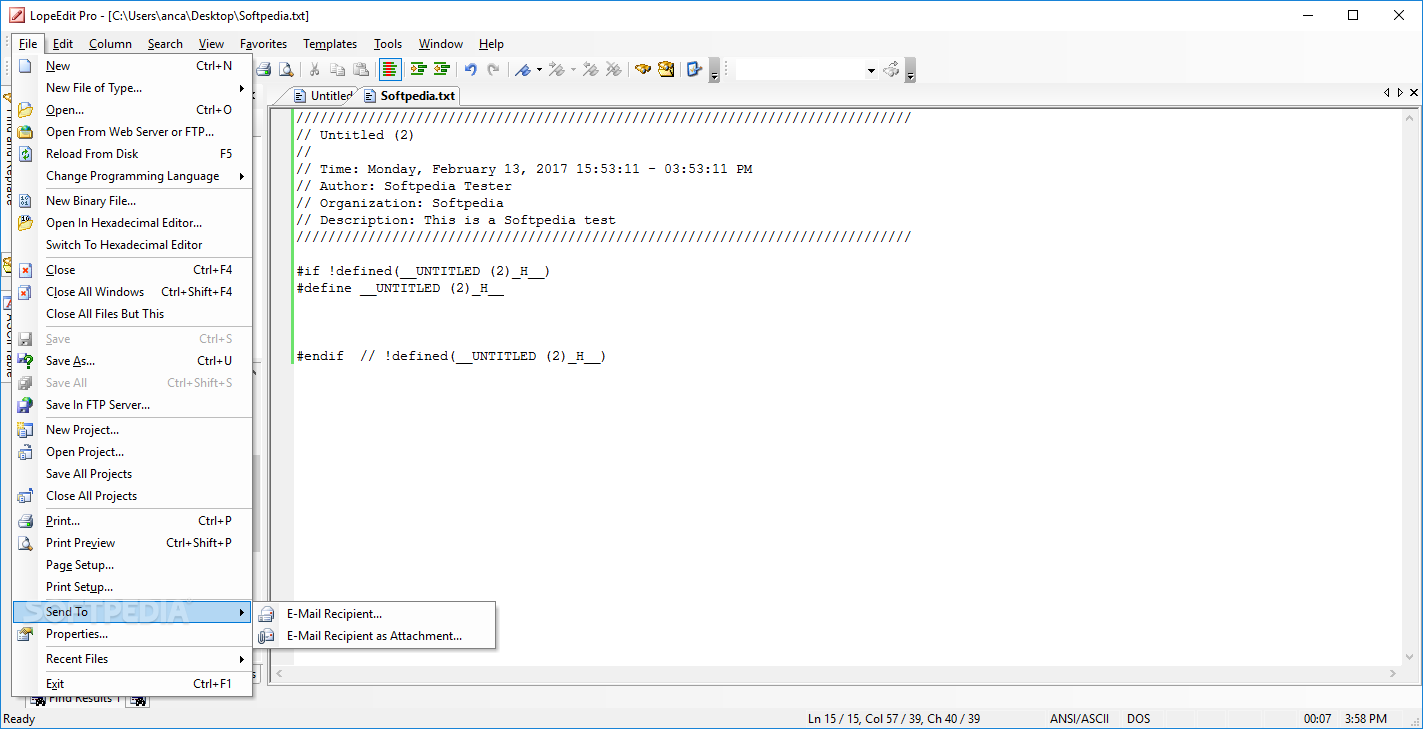Screen dimensions: 1423x729
Task: Choose Close All Projects
Action: pyautogui.click(x=132, y=496)
